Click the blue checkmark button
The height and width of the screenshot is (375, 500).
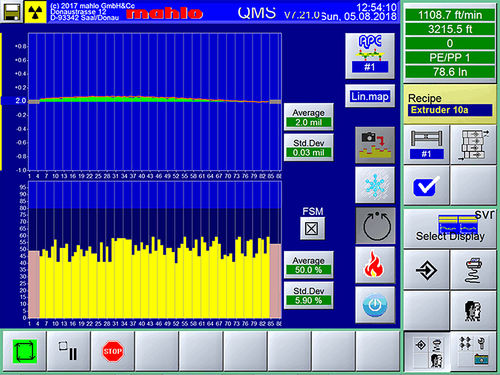click(426, 186)
